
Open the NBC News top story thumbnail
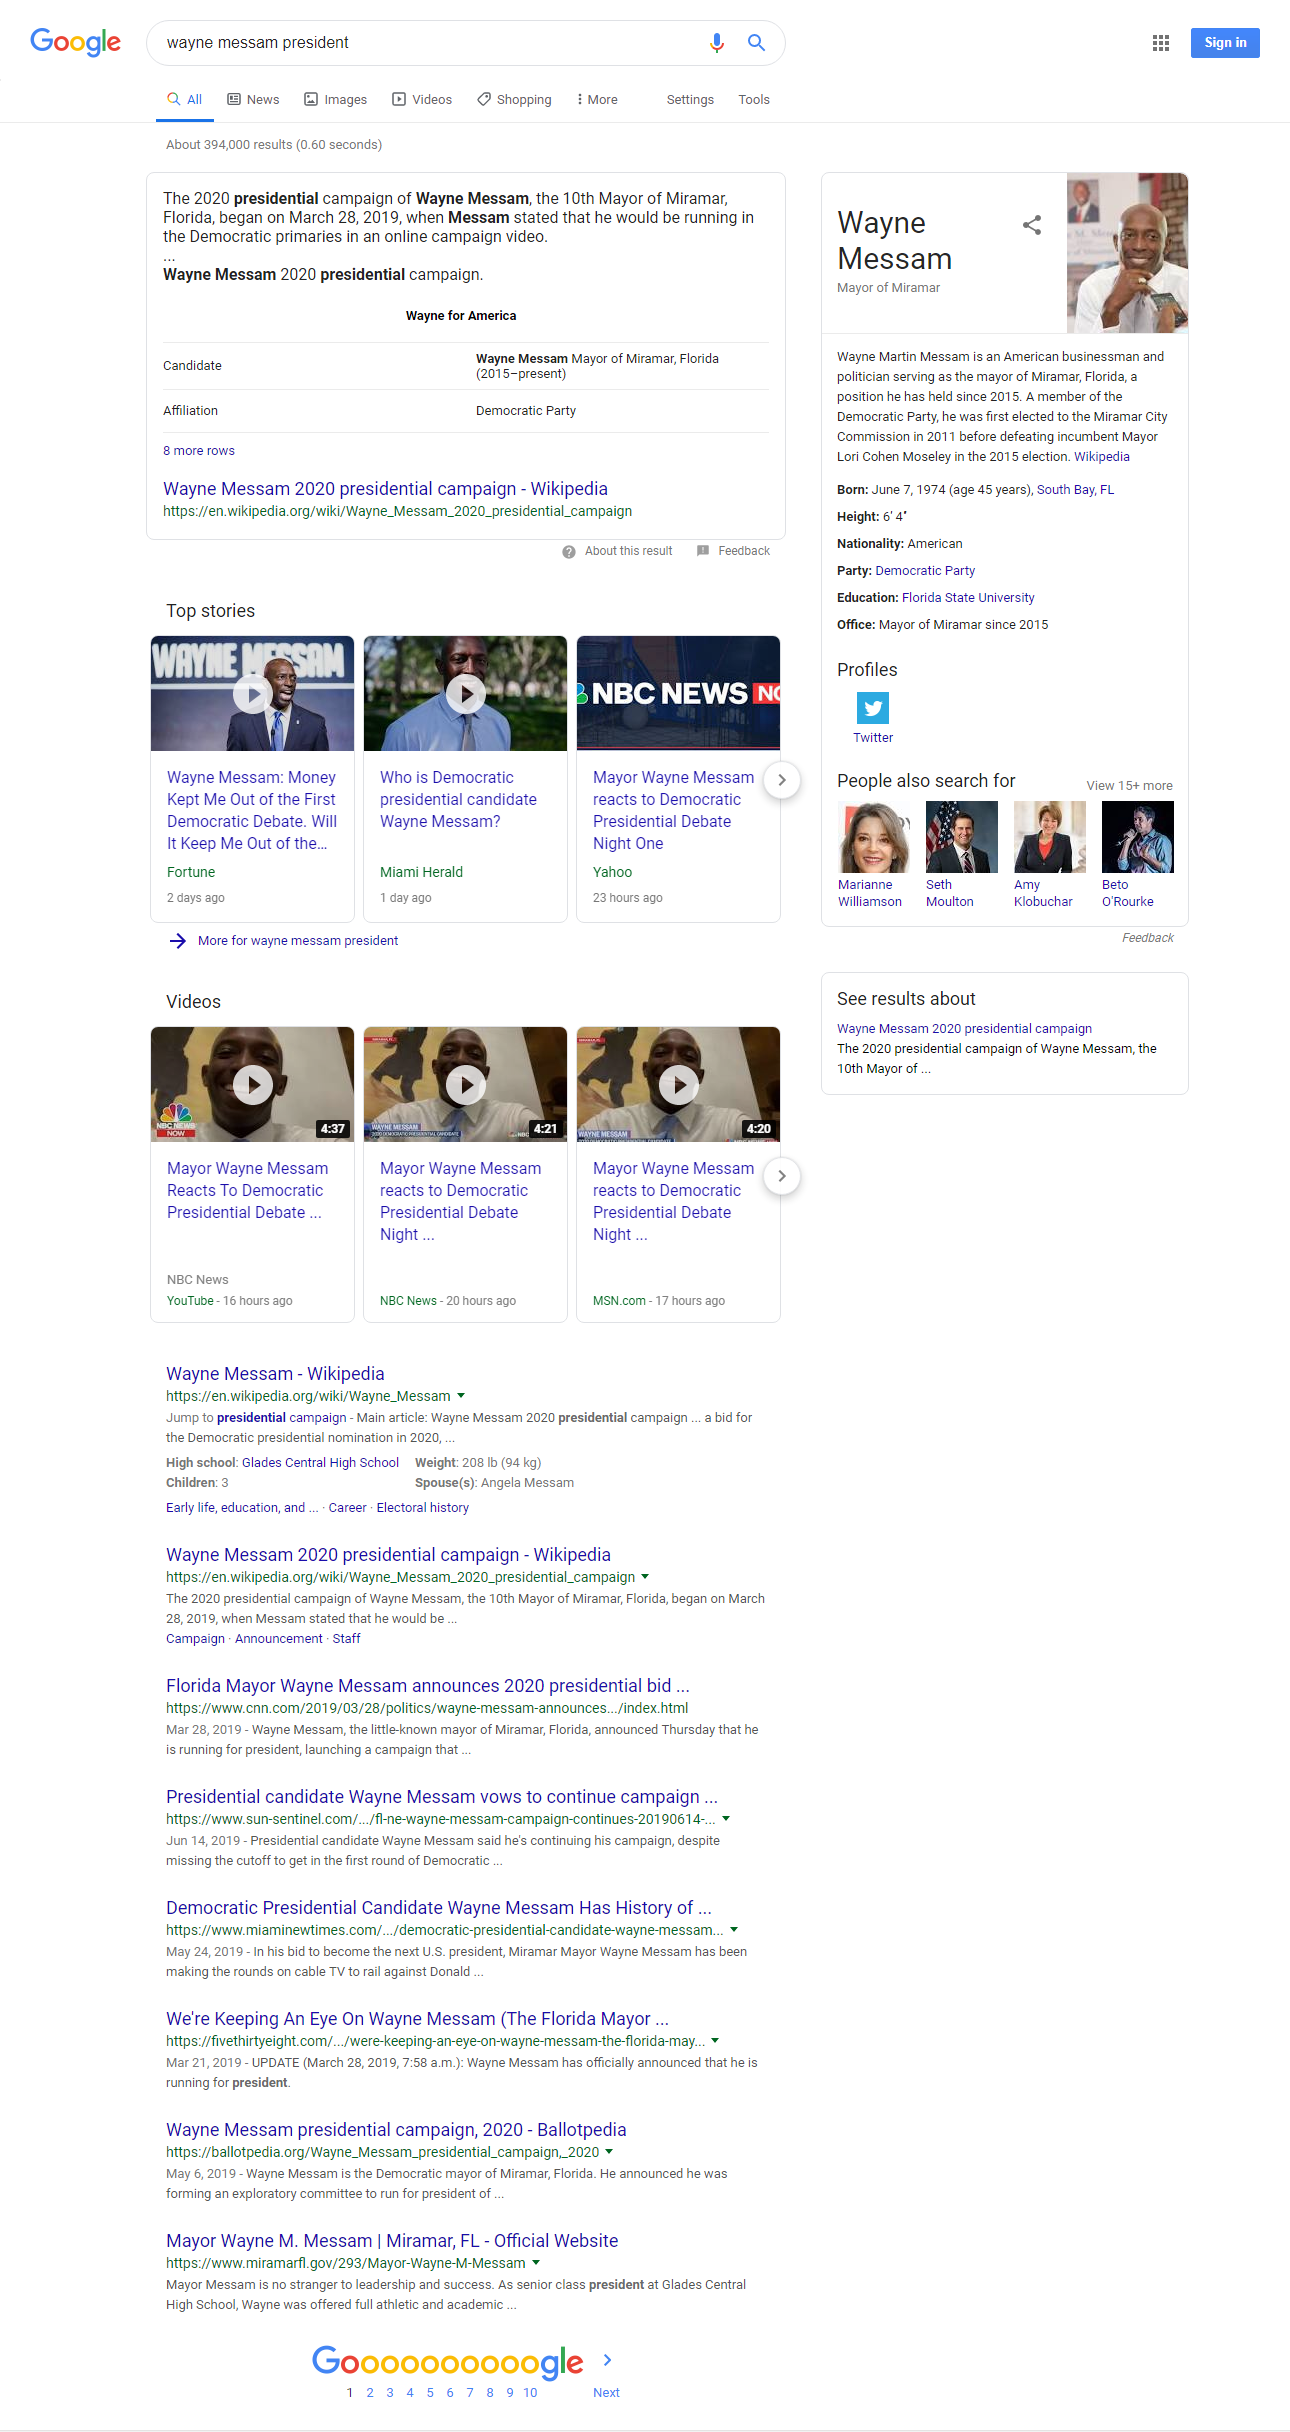tap(678, 693)
